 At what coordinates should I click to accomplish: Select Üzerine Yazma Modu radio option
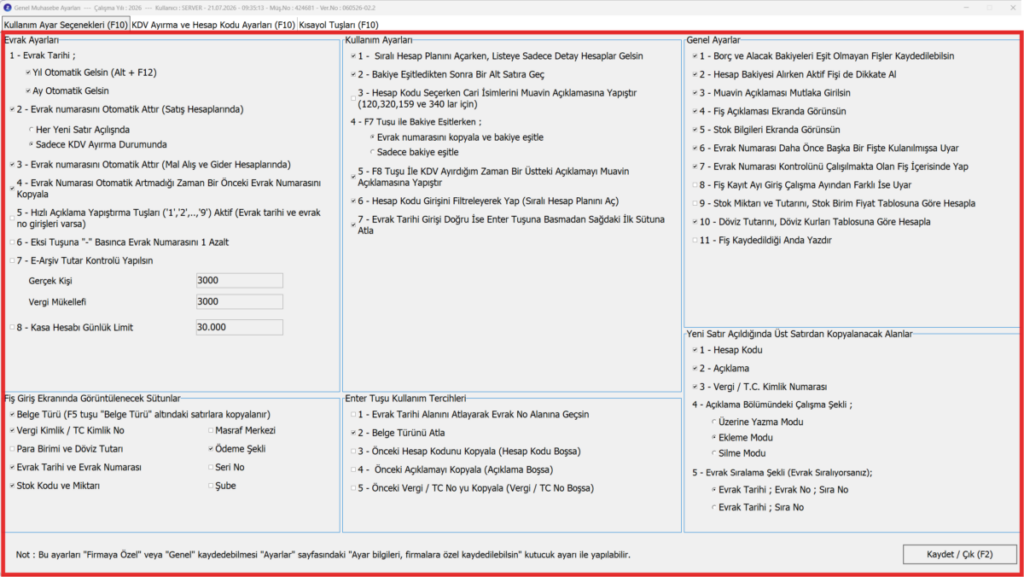(x=714, y=422)
